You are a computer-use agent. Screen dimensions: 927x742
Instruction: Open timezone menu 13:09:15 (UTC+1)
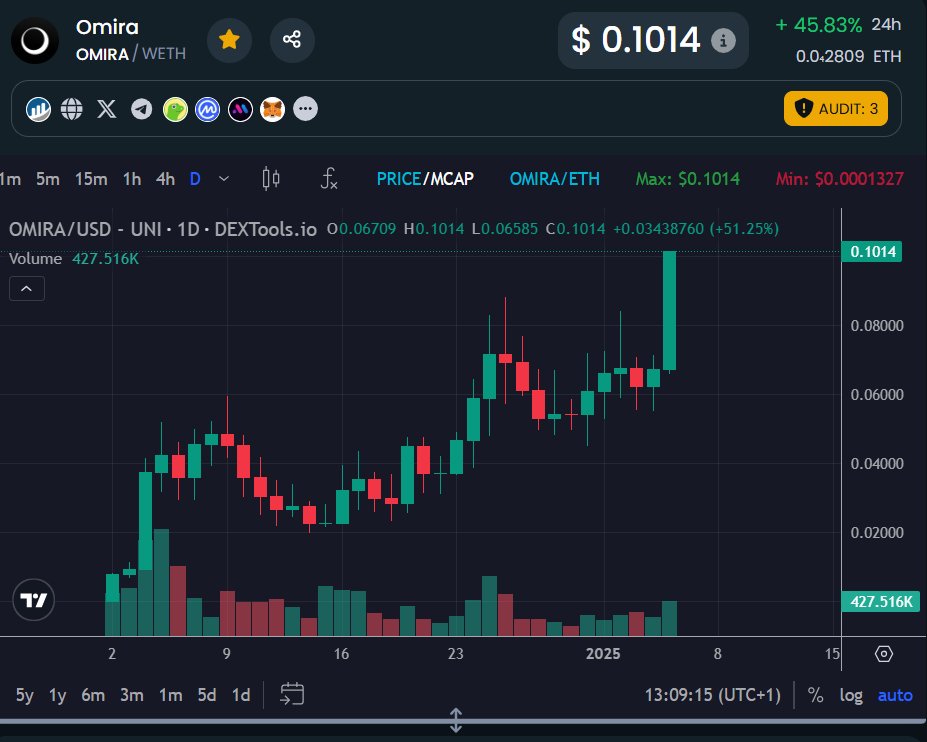712,695
